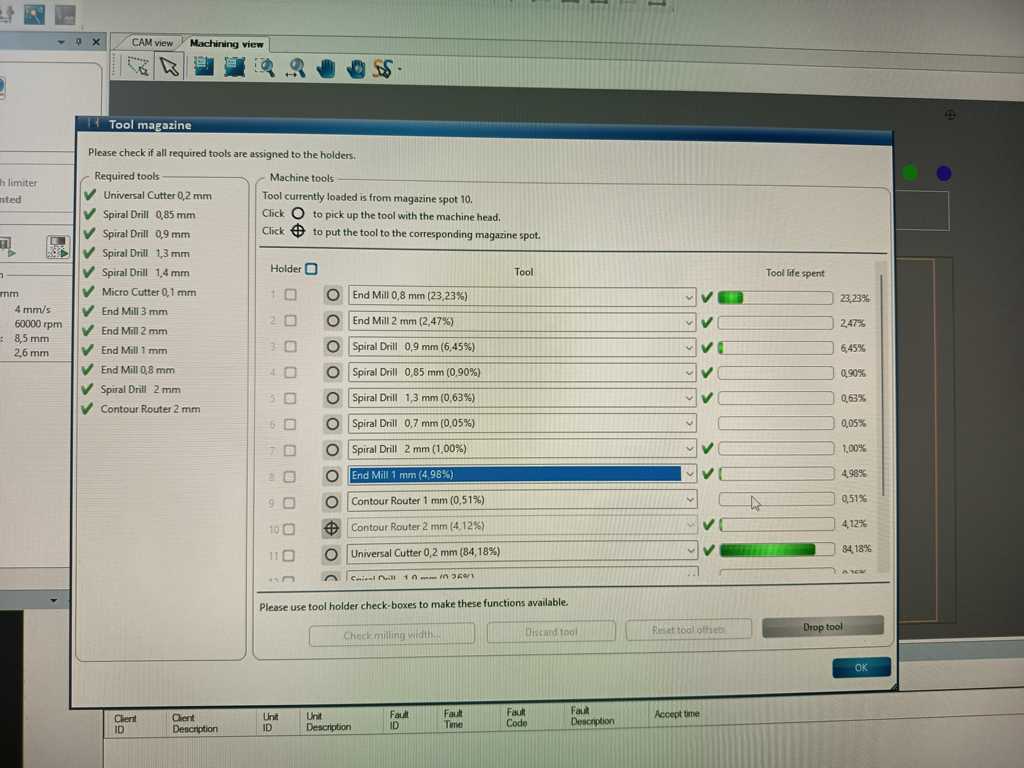Confirm Tool magazine dialog with OK
This screenshot has height=768, width=1024.
coord(861,667)
